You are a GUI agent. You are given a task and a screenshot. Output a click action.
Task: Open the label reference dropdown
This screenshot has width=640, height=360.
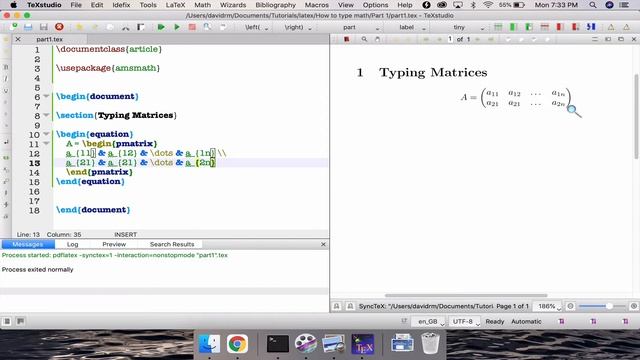(x=412, y=27)
